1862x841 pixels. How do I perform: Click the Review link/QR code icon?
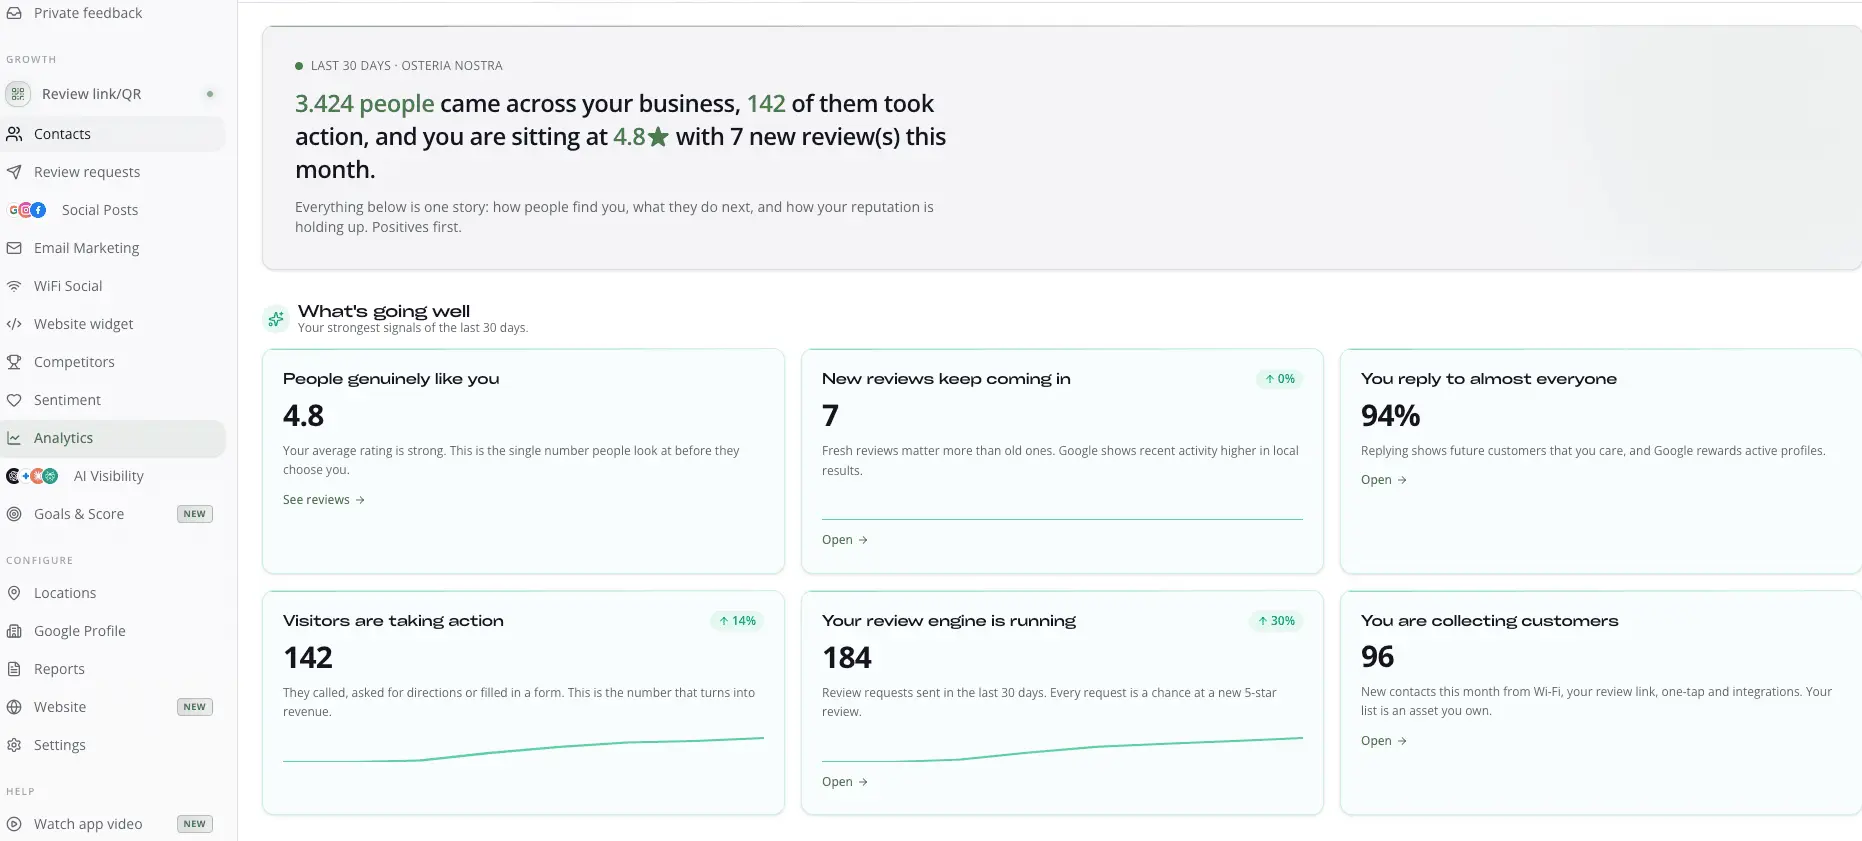click(x=18, y=94)
